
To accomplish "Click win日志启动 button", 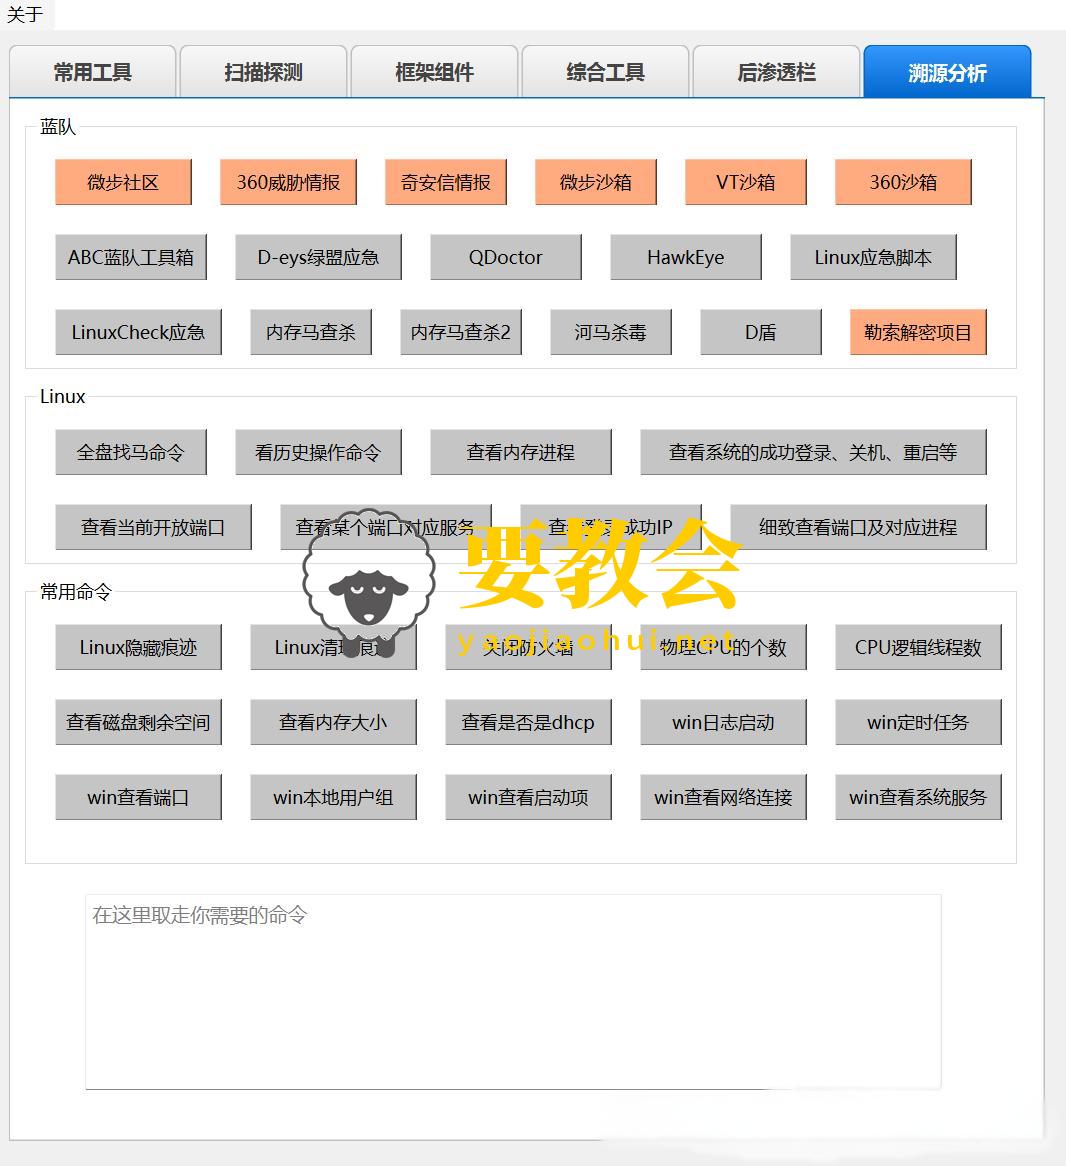I will (x=723, y=722).
